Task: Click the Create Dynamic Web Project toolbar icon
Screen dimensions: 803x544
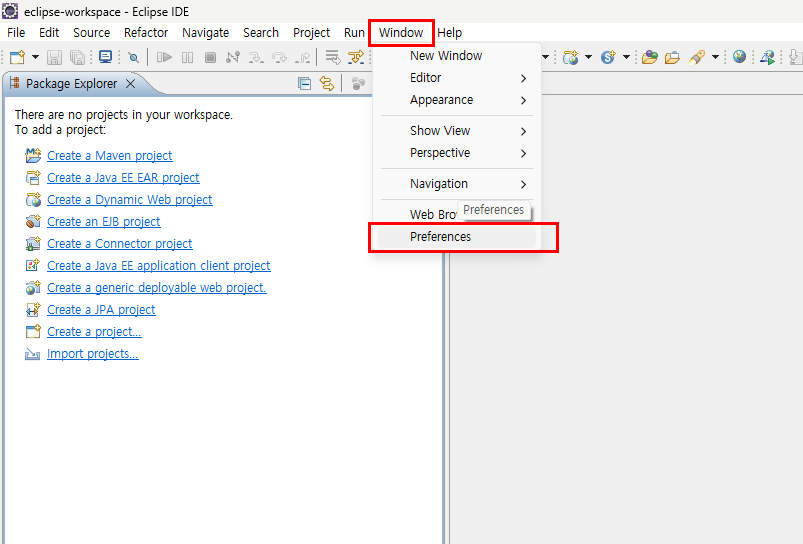Action: click(570, 57)
